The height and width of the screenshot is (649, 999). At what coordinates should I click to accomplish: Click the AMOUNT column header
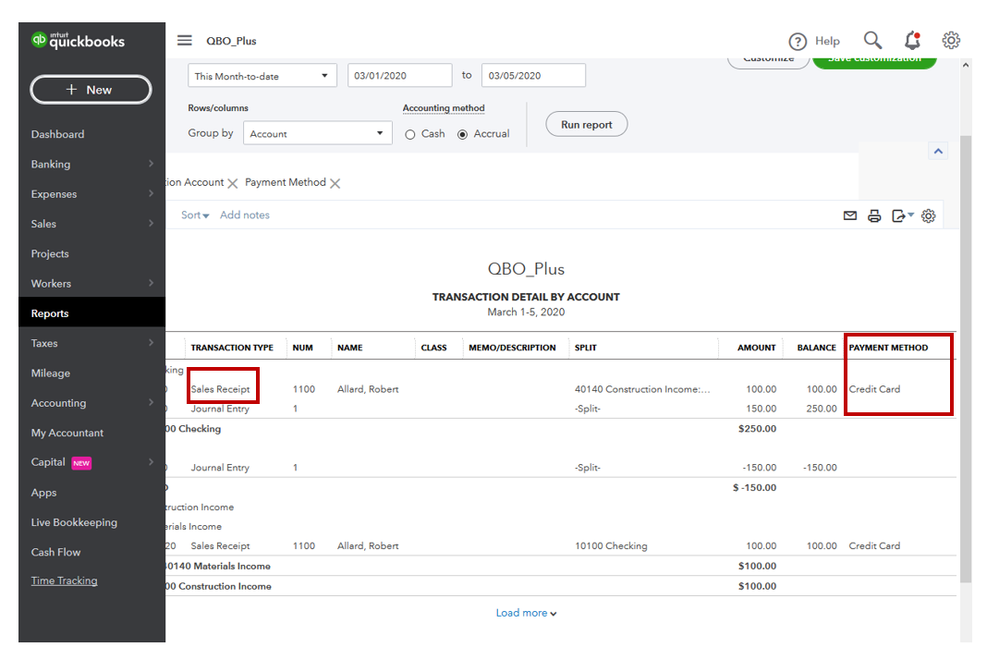756,348
